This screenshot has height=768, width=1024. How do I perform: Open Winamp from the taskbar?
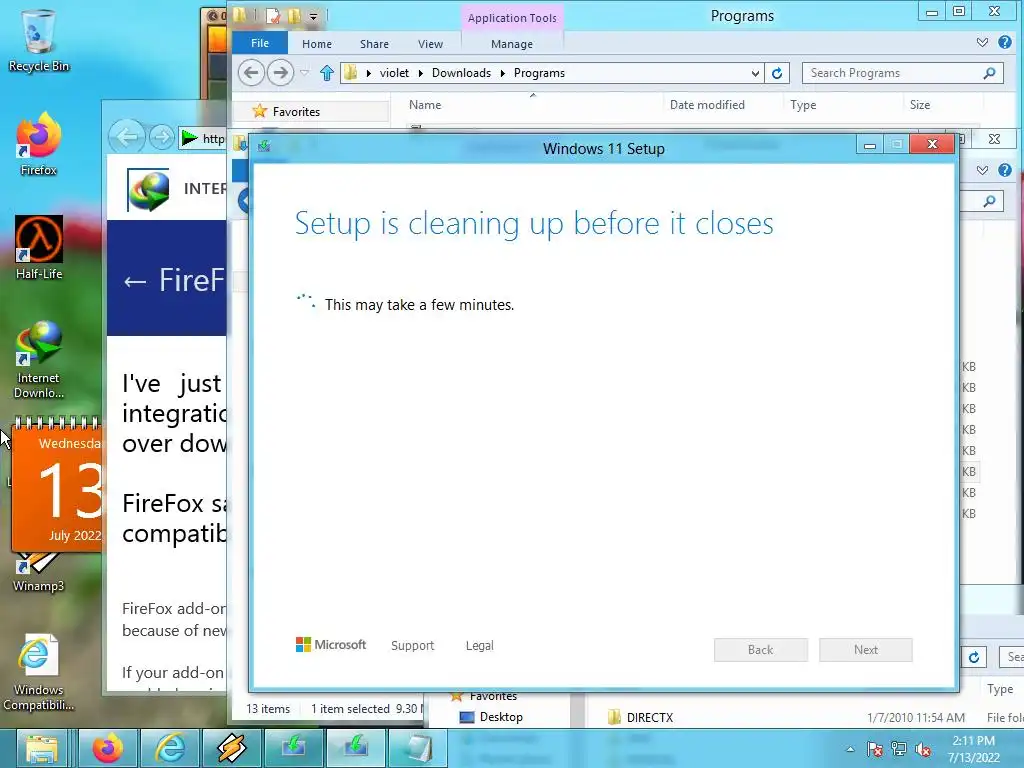[231, 748]
